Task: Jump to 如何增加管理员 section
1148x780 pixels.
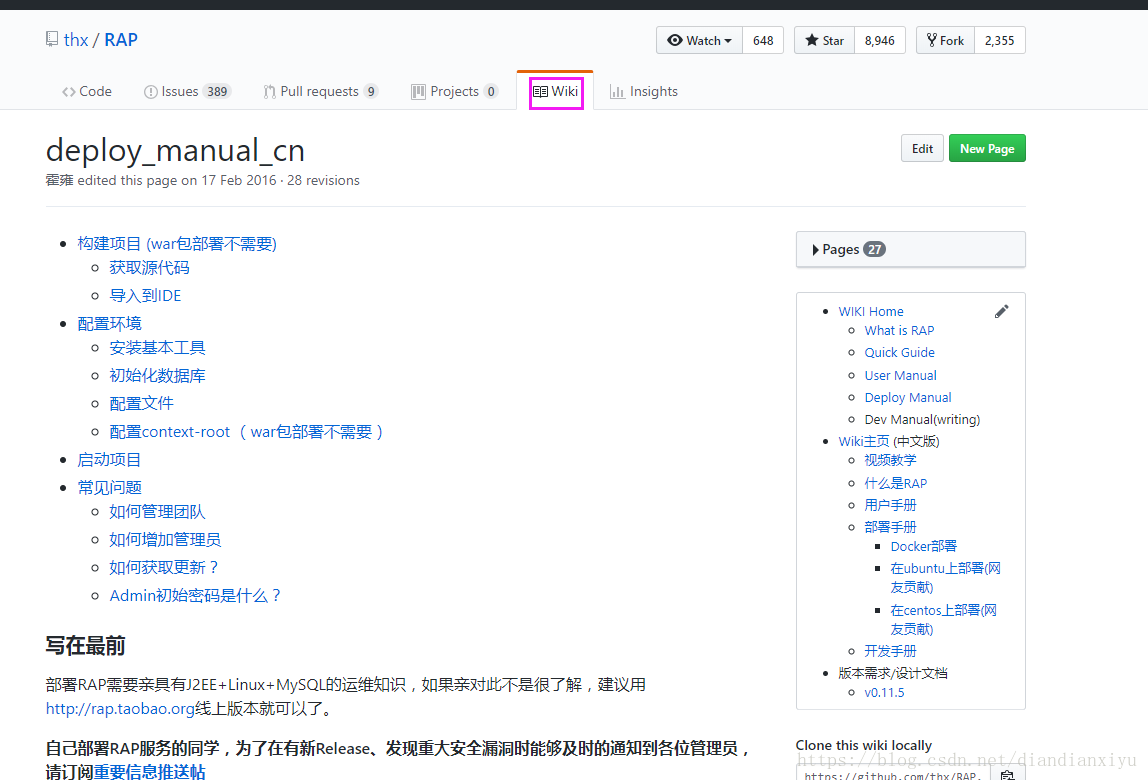Action: click(x=165, y=540)
